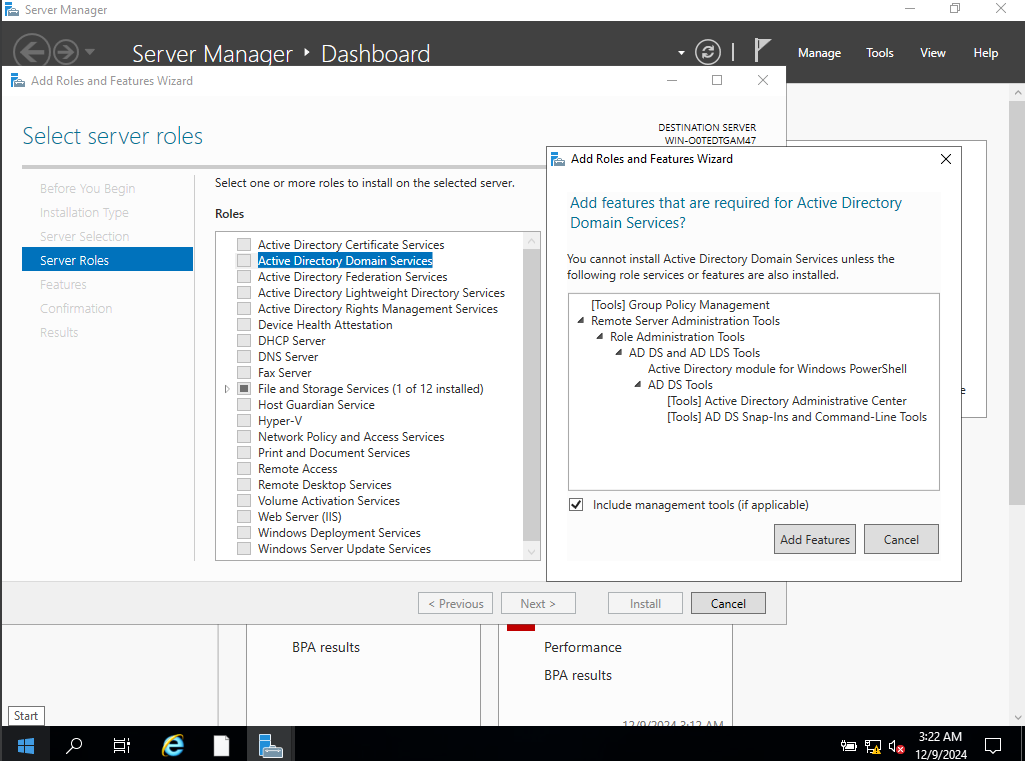1025x761 pixels.
Task: Select Active Directory Administrative Center item
Action: 786,401
